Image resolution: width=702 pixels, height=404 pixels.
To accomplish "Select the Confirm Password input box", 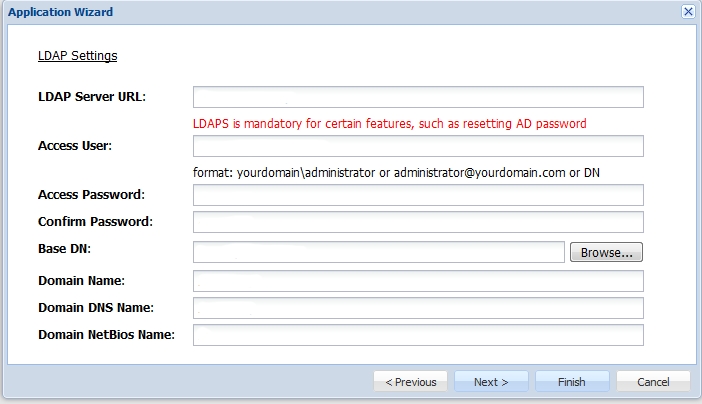I will point(418,222).
